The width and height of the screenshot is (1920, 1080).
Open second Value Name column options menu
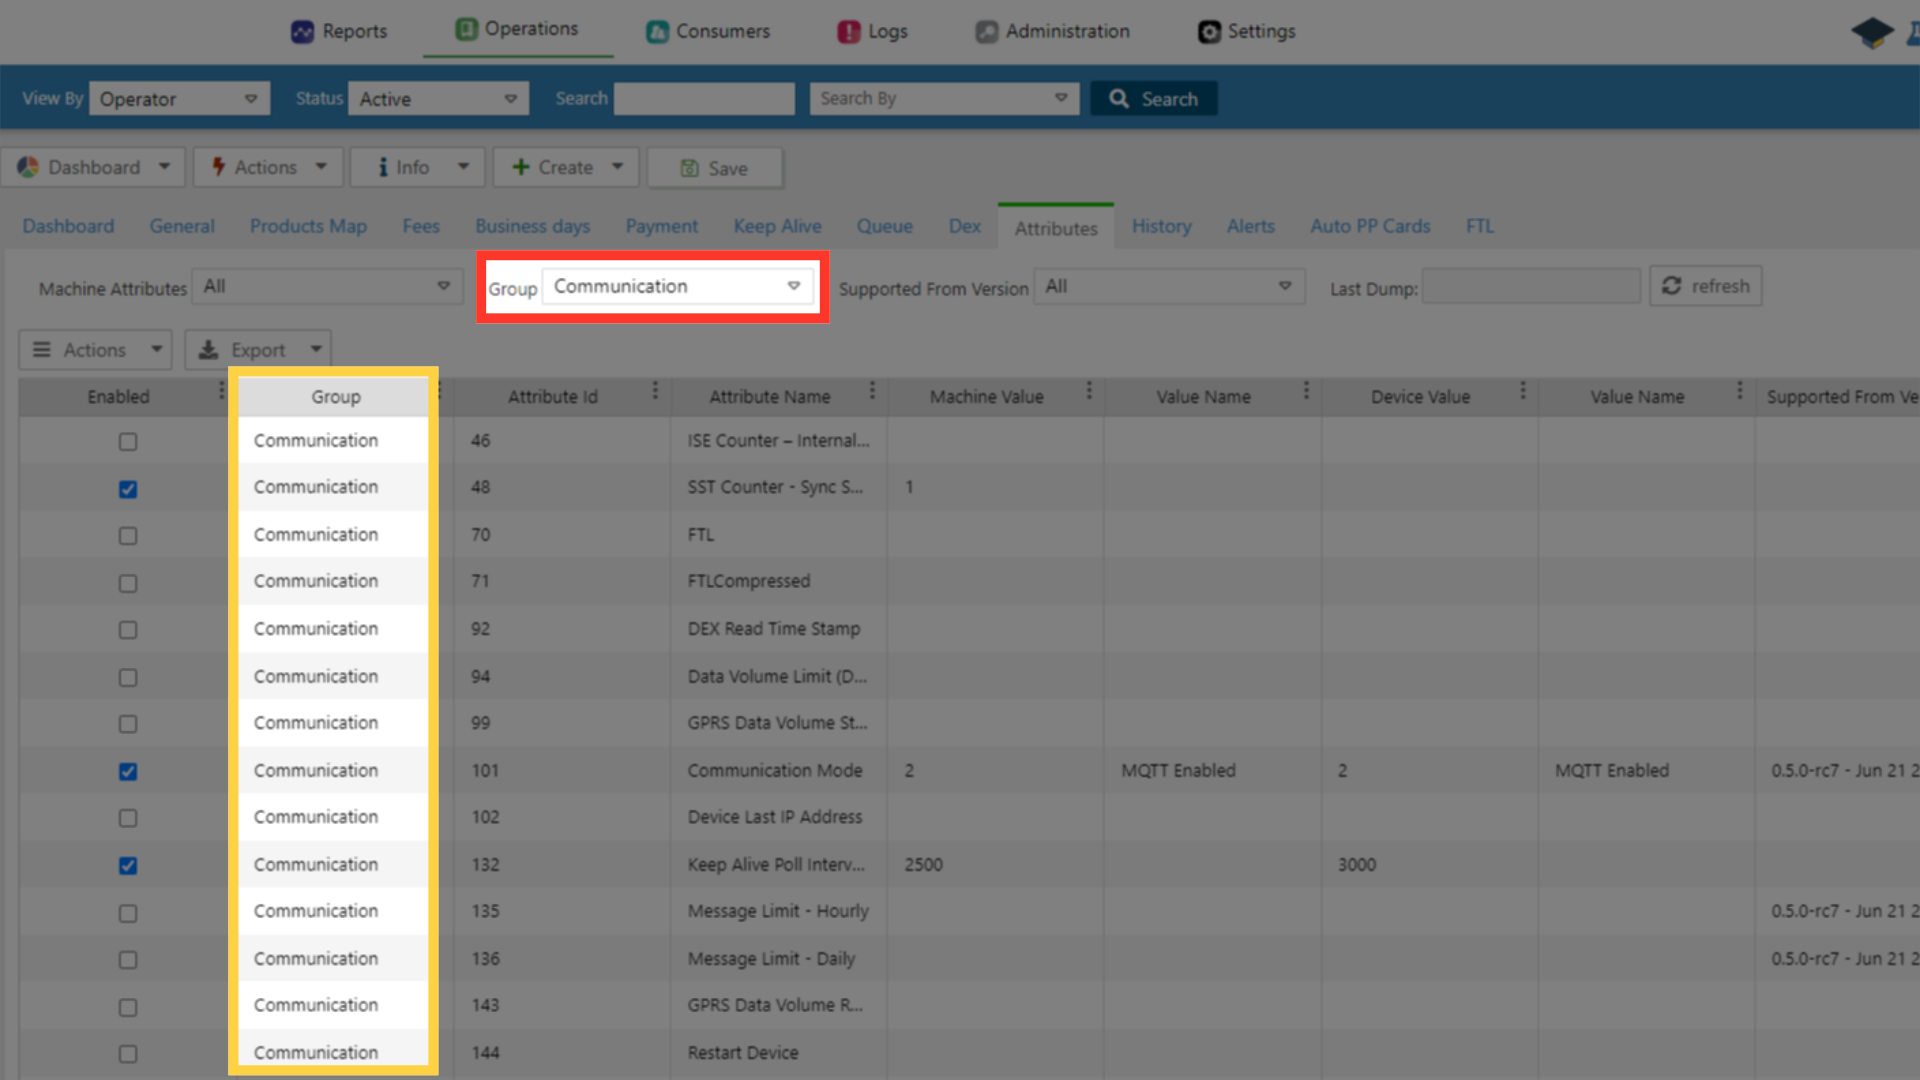point(1740,391)
